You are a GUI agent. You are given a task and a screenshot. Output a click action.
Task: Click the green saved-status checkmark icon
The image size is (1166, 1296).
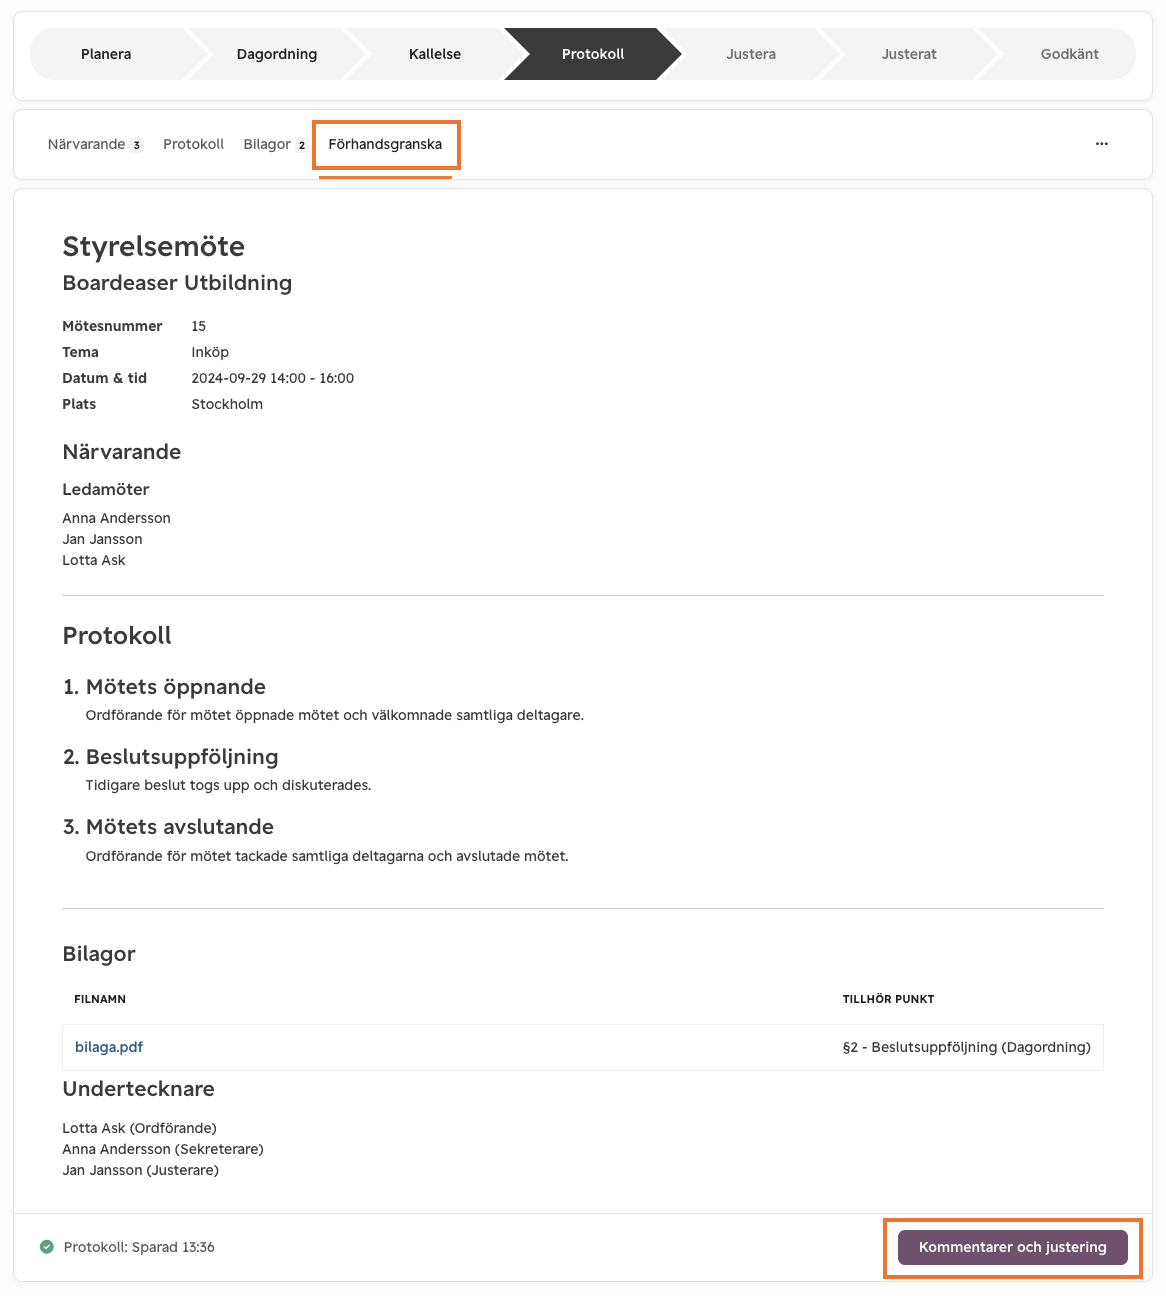pos(46,1247)
